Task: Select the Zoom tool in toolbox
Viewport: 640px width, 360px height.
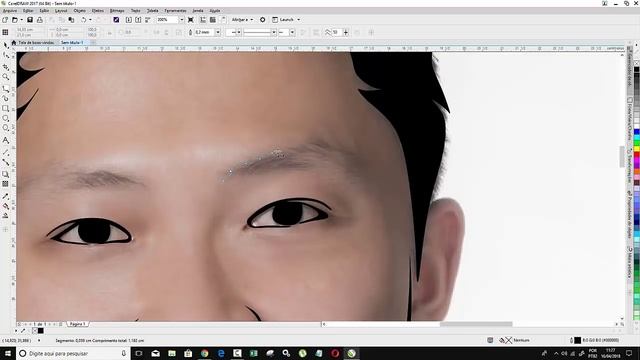Action: coord(6,77)
